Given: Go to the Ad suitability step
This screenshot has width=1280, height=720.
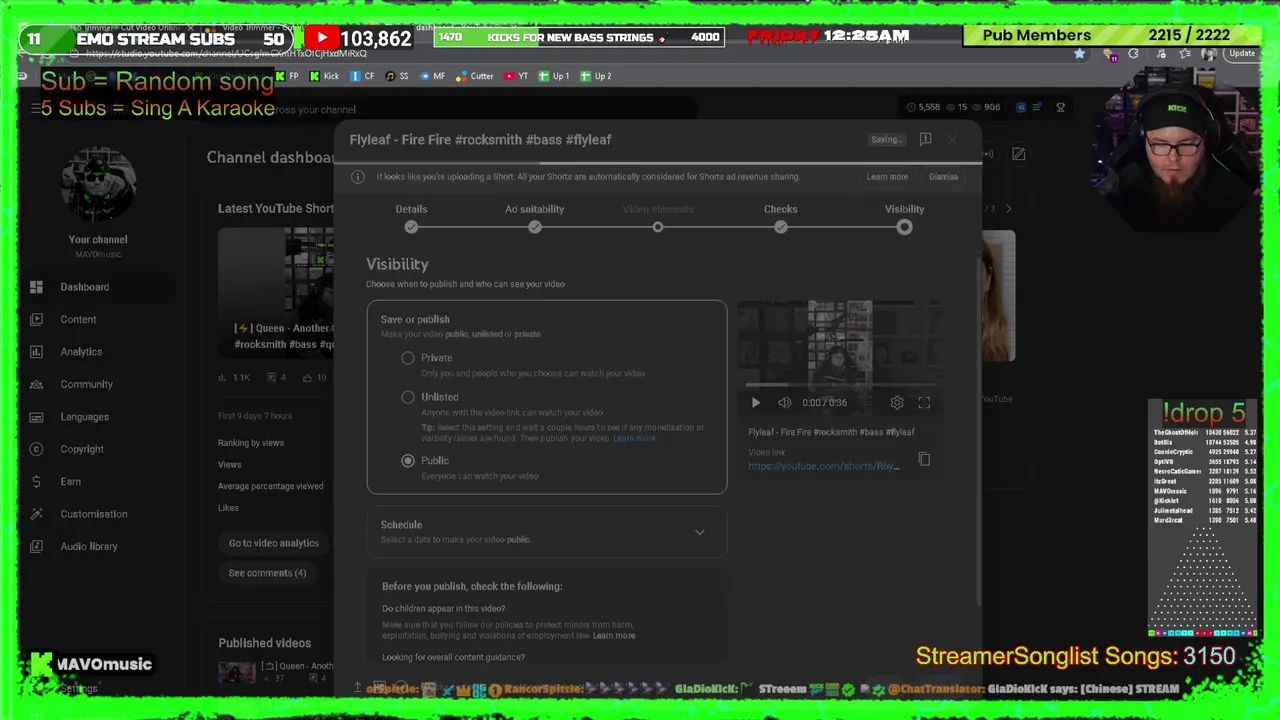Looking at the screenshot, I should click(534, 217).
